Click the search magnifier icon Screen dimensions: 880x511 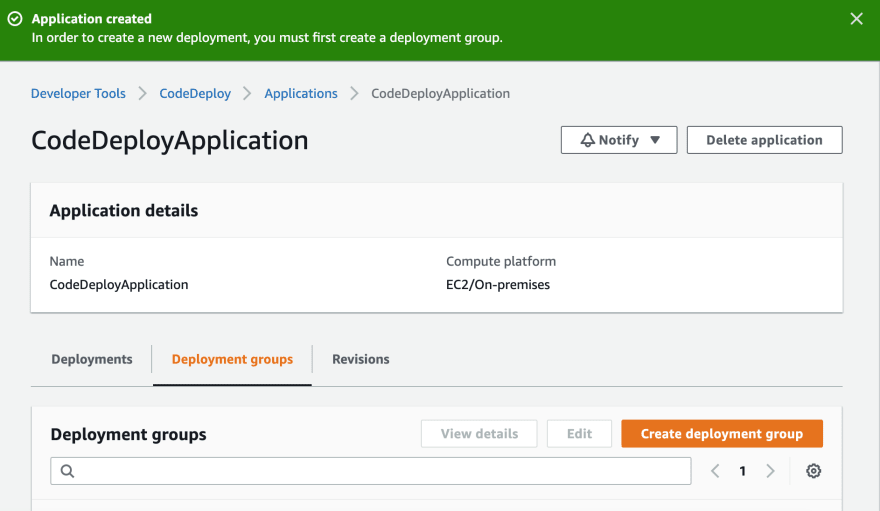pos(67,471)
